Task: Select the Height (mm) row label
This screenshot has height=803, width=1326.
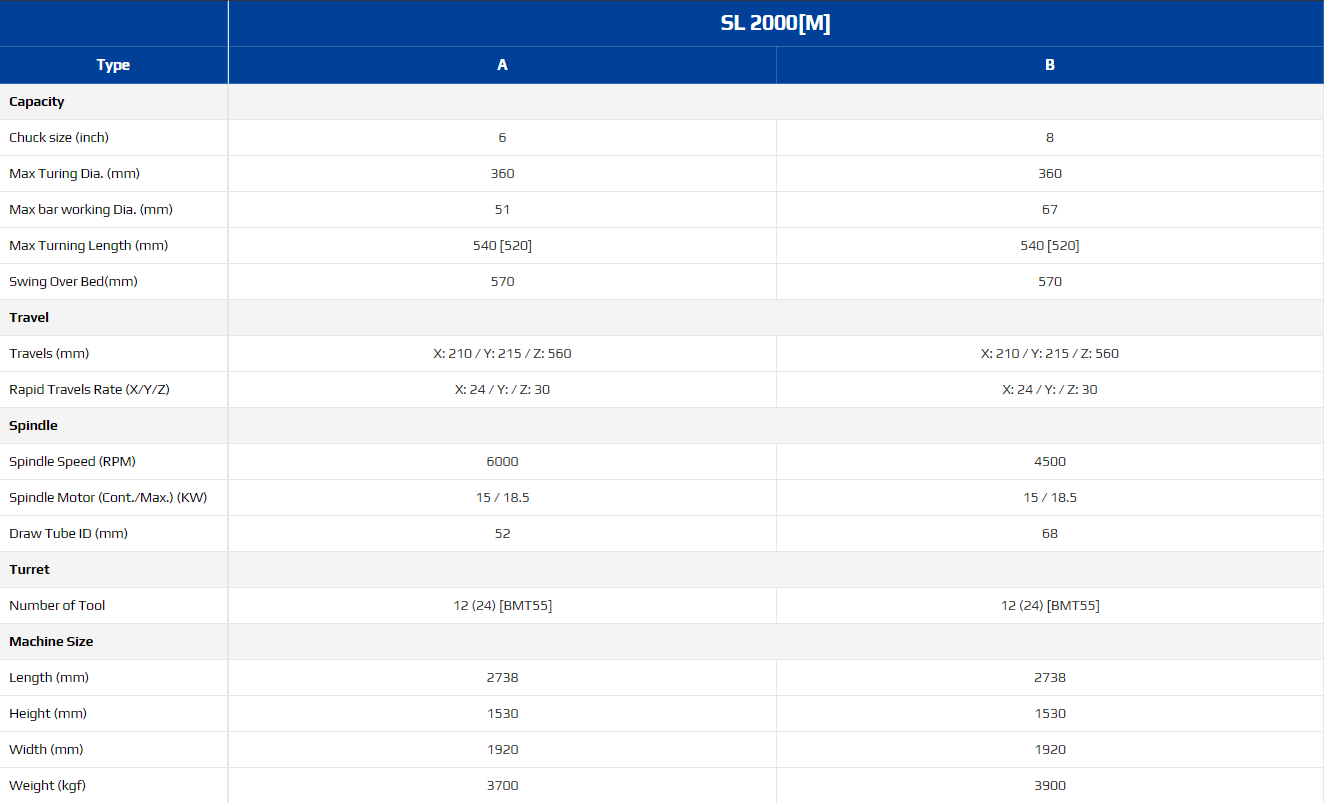Action: pyautogui.click(x=48, y=714)
